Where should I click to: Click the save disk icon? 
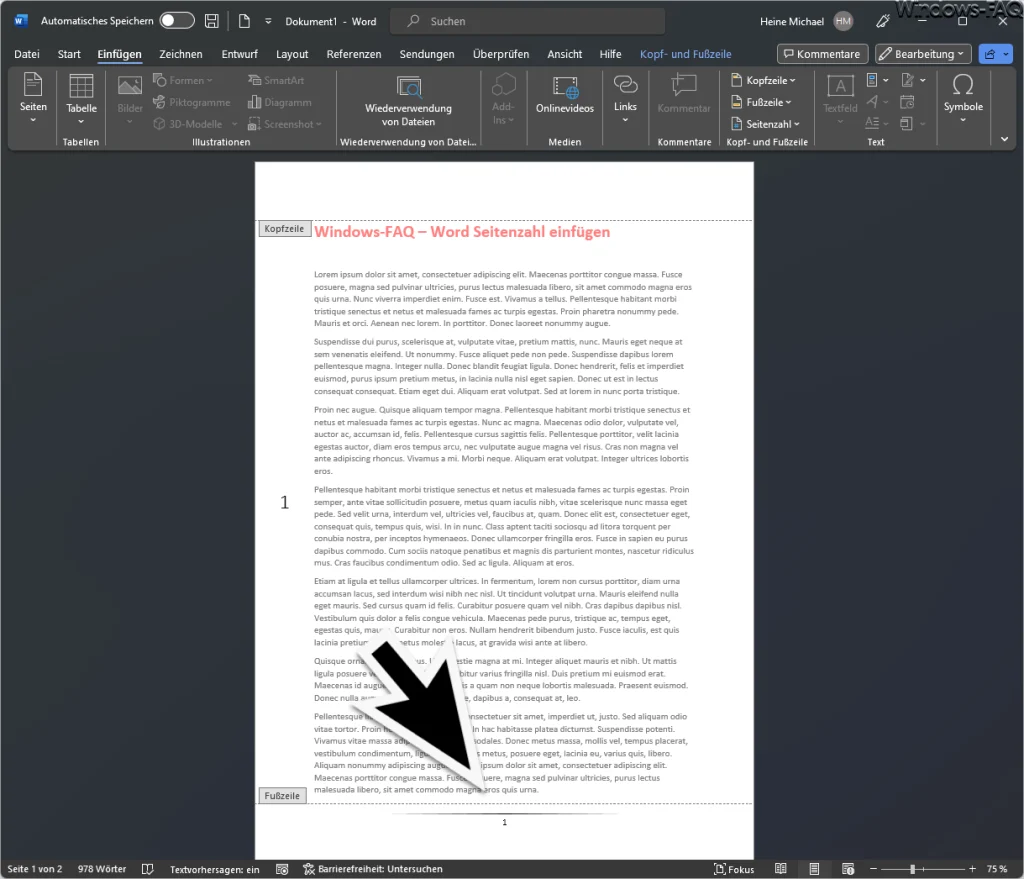click(x=212, y=21)
